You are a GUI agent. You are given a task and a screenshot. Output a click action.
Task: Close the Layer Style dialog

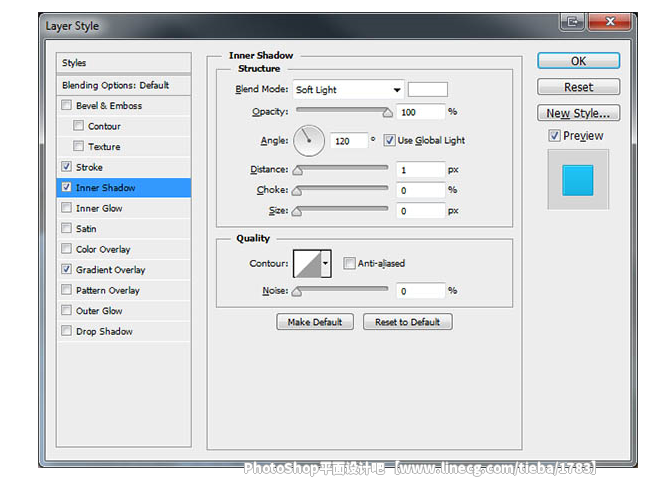(x=610, y=22)
